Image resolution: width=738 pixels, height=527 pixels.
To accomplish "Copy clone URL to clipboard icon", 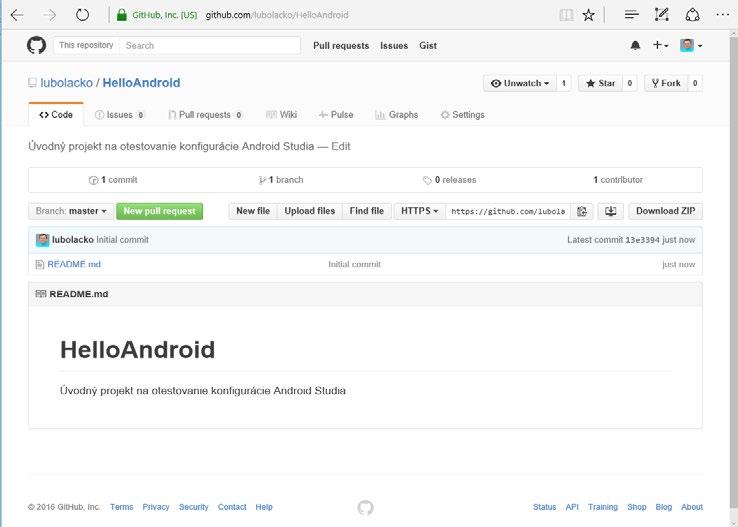I will pyautogui.click(x=582, y=211).
